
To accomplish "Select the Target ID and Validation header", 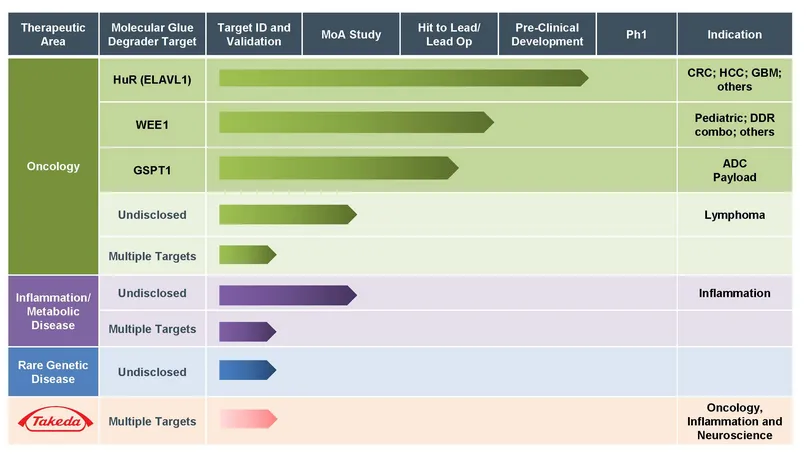I will point(255,35).
